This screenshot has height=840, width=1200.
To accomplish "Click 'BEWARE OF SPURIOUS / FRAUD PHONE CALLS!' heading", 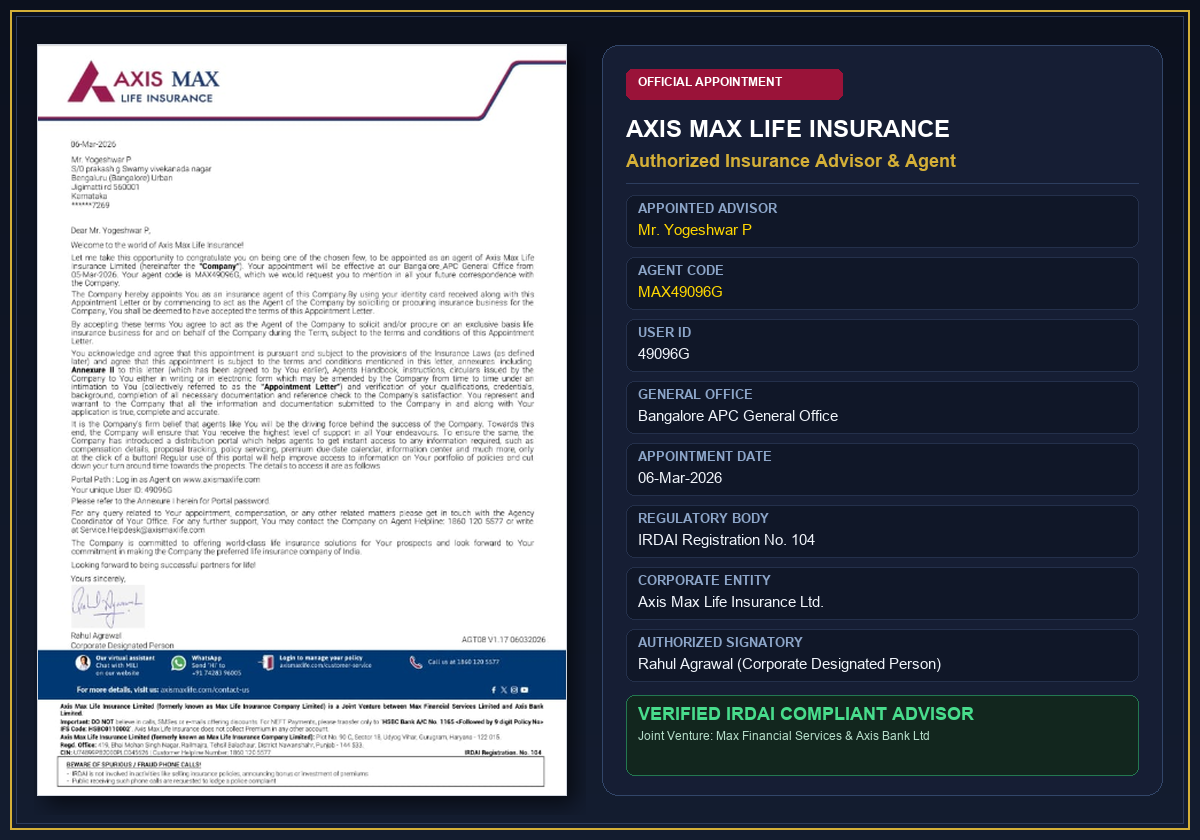I will click(x=132, y=763).
